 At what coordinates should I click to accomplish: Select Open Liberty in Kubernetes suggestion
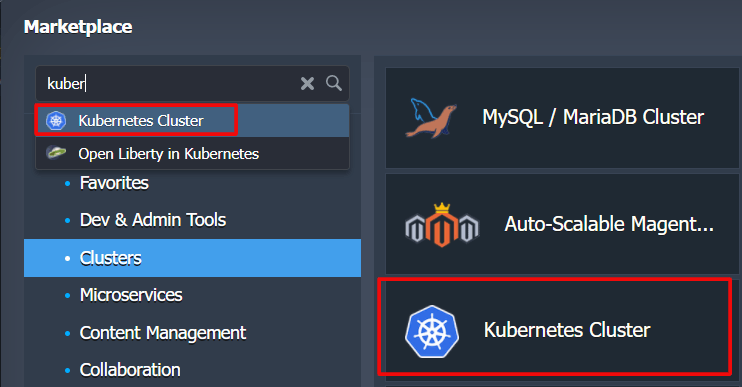pos(193,154)
